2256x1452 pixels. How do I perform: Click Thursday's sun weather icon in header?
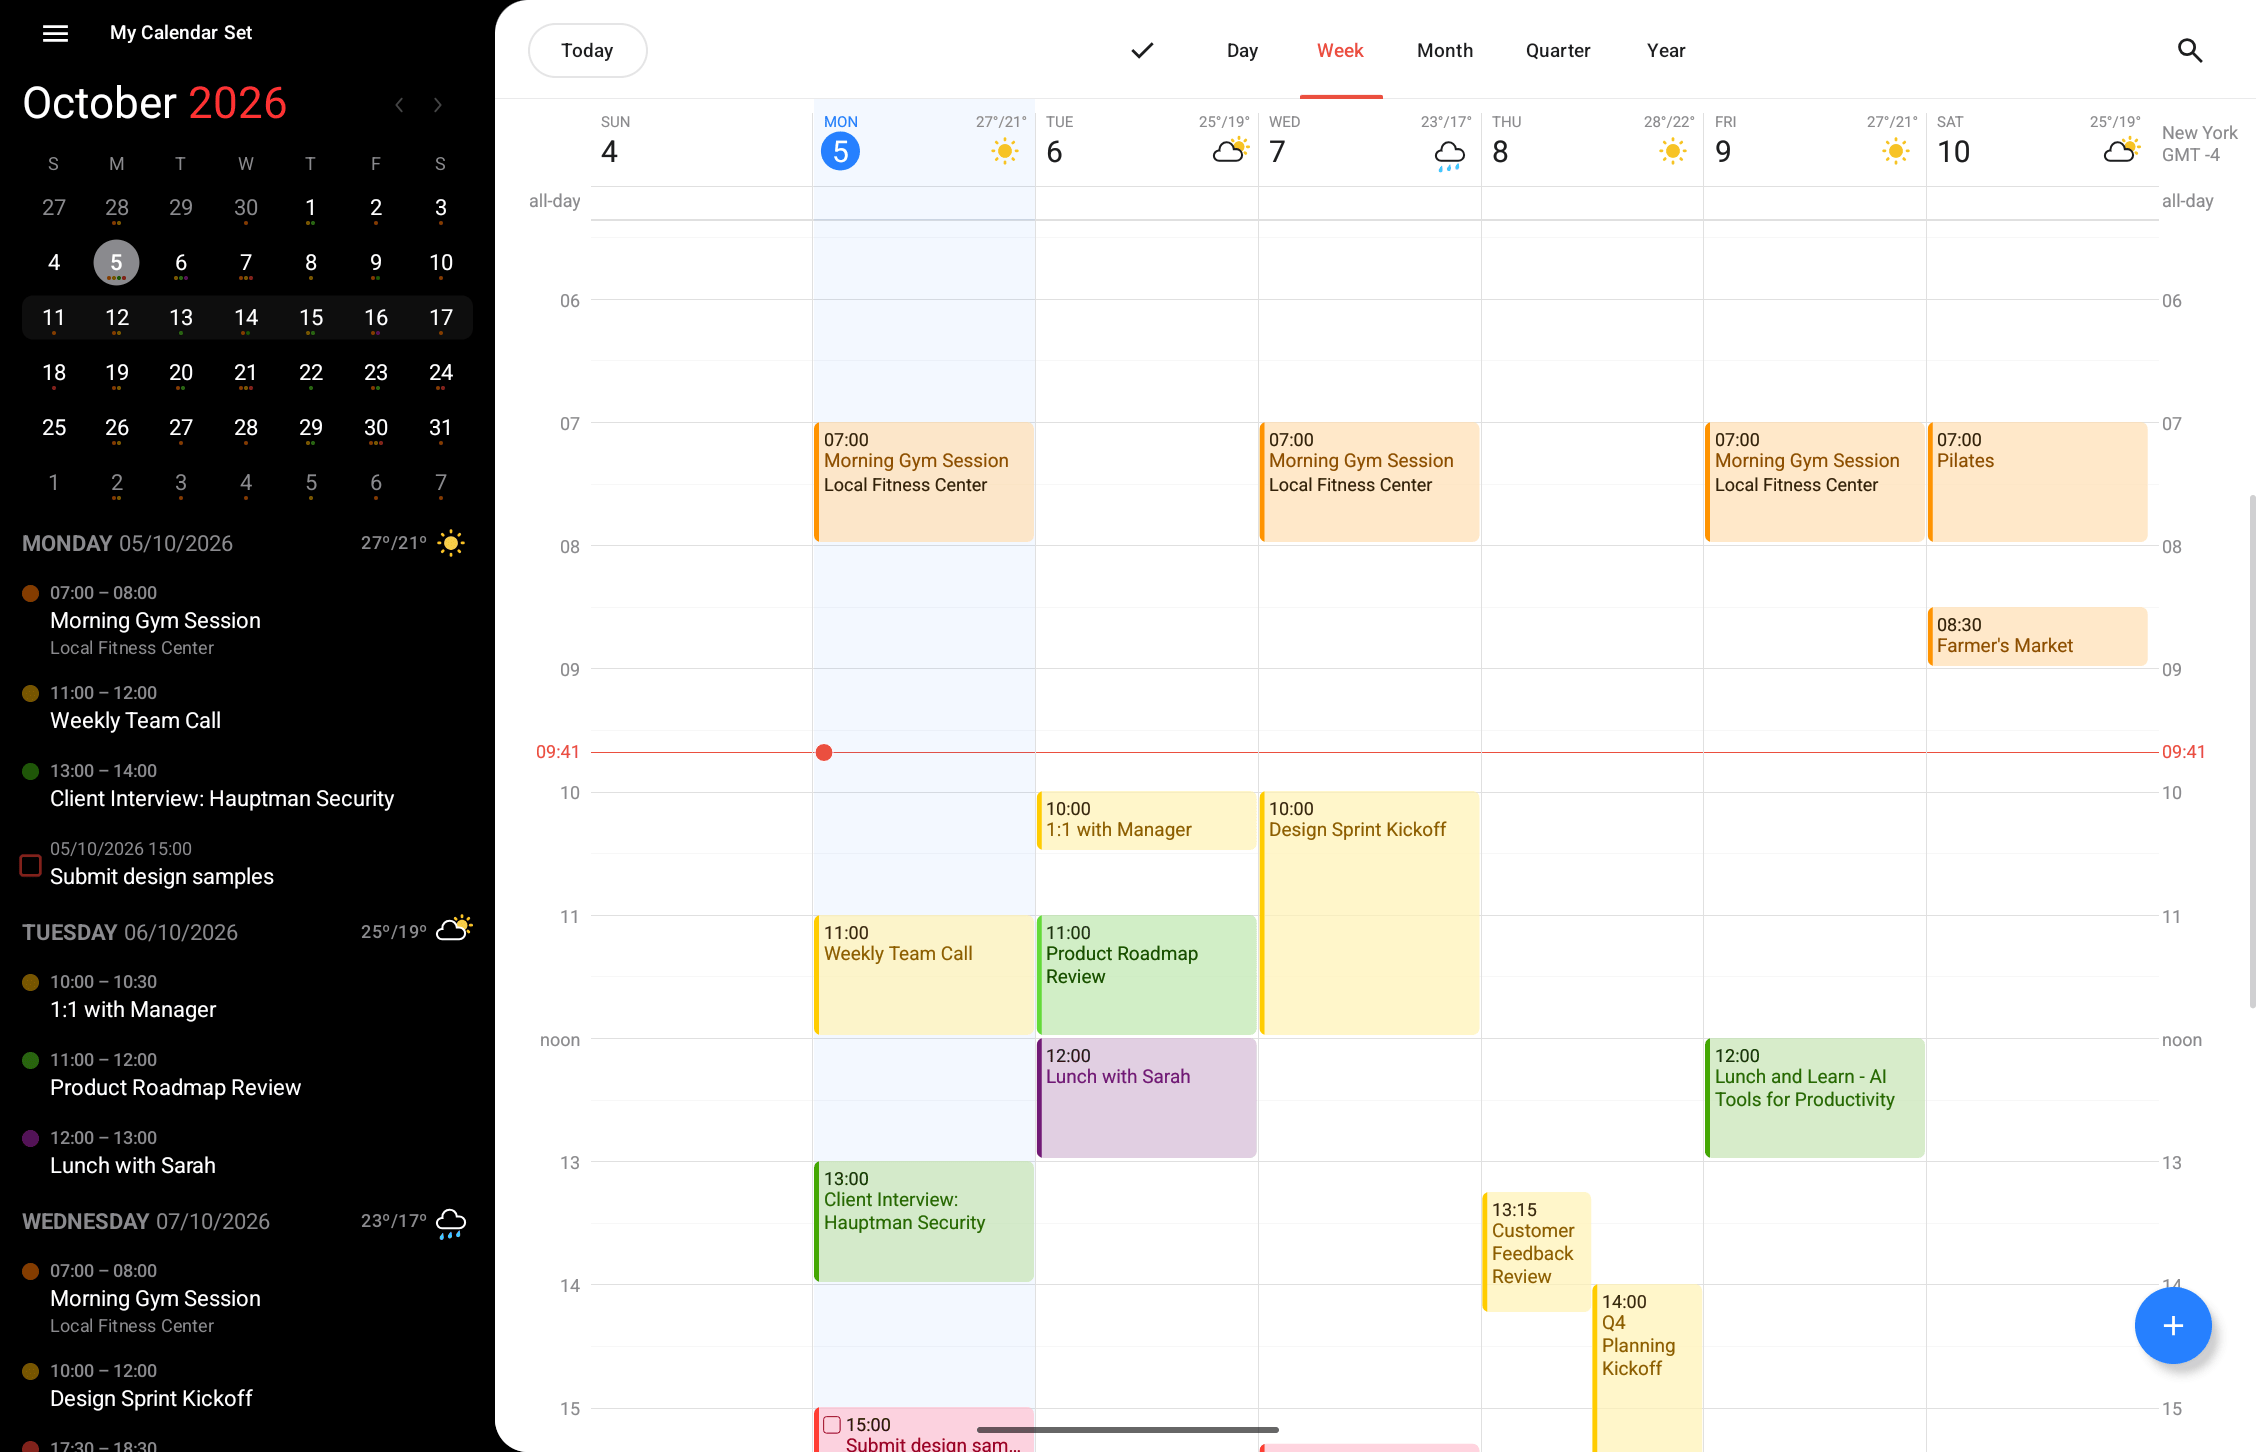tap(1672, 152)
